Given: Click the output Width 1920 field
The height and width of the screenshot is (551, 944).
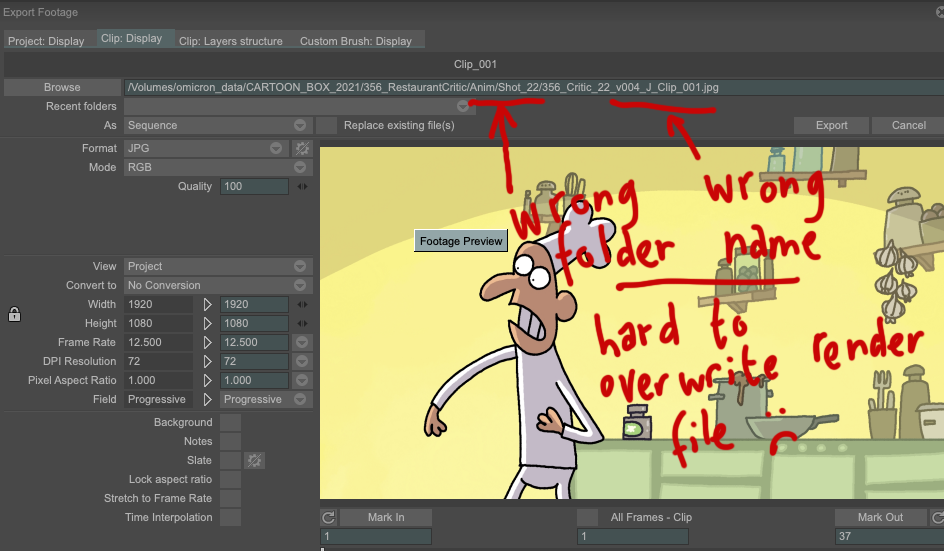Looking at the screenshot, I should [254, 305].
